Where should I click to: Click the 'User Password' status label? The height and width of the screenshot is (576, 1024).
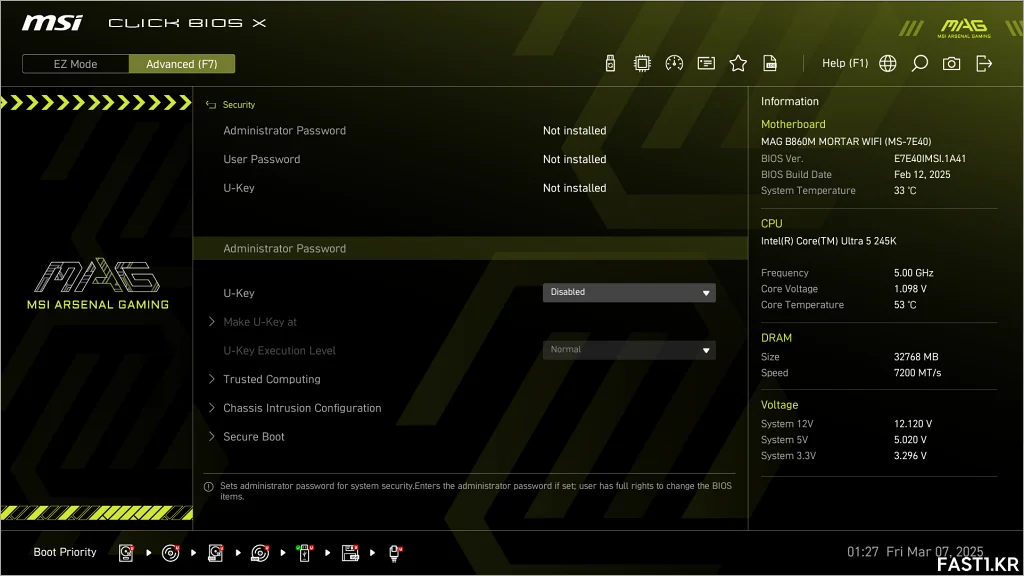point(261,159)
